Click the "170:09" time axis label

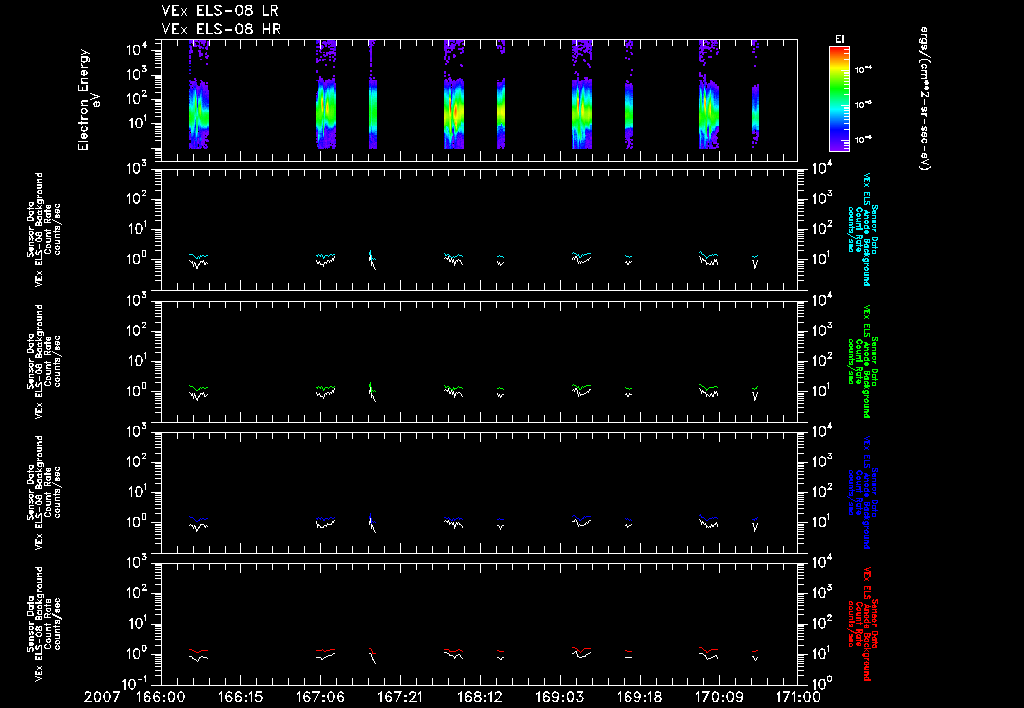(x=718, y=697)
